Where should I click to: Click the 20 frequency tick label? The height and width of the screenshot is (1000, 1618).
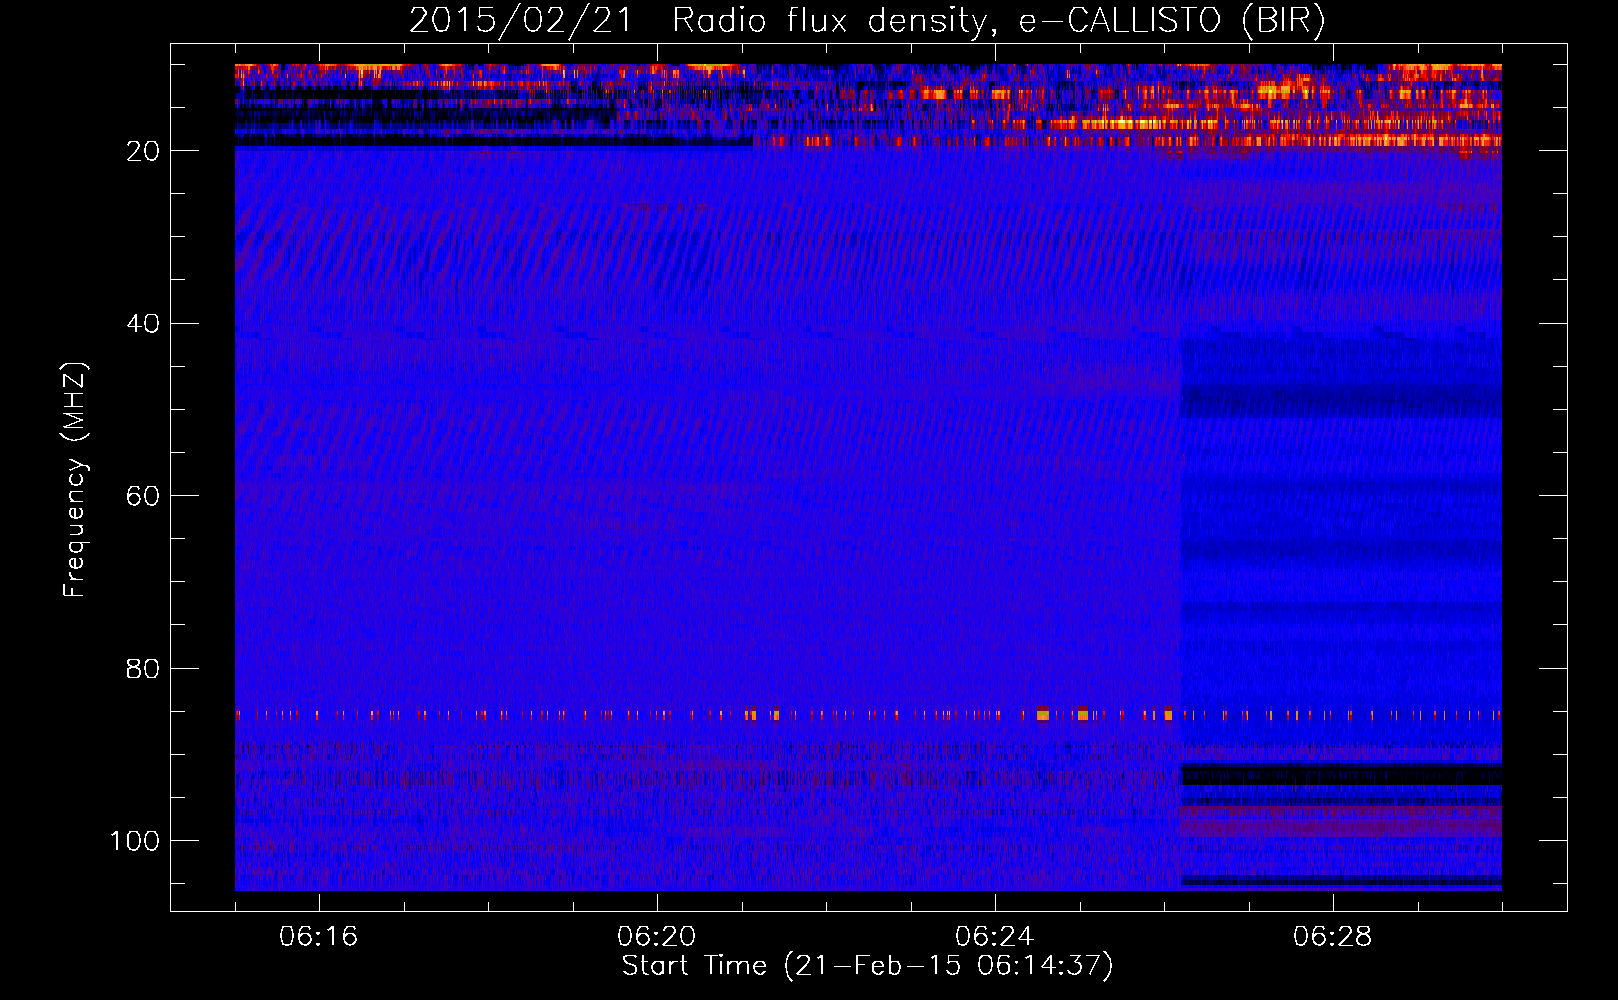click(143, 151)
